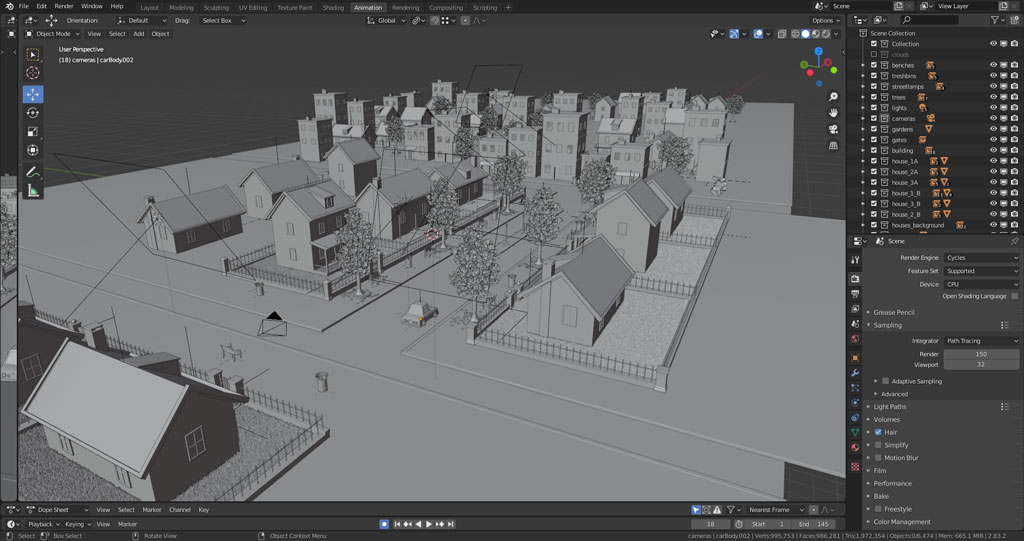Uncheck the Hair checkbox
The image size is (1024, 541).
tap(878, 433)
